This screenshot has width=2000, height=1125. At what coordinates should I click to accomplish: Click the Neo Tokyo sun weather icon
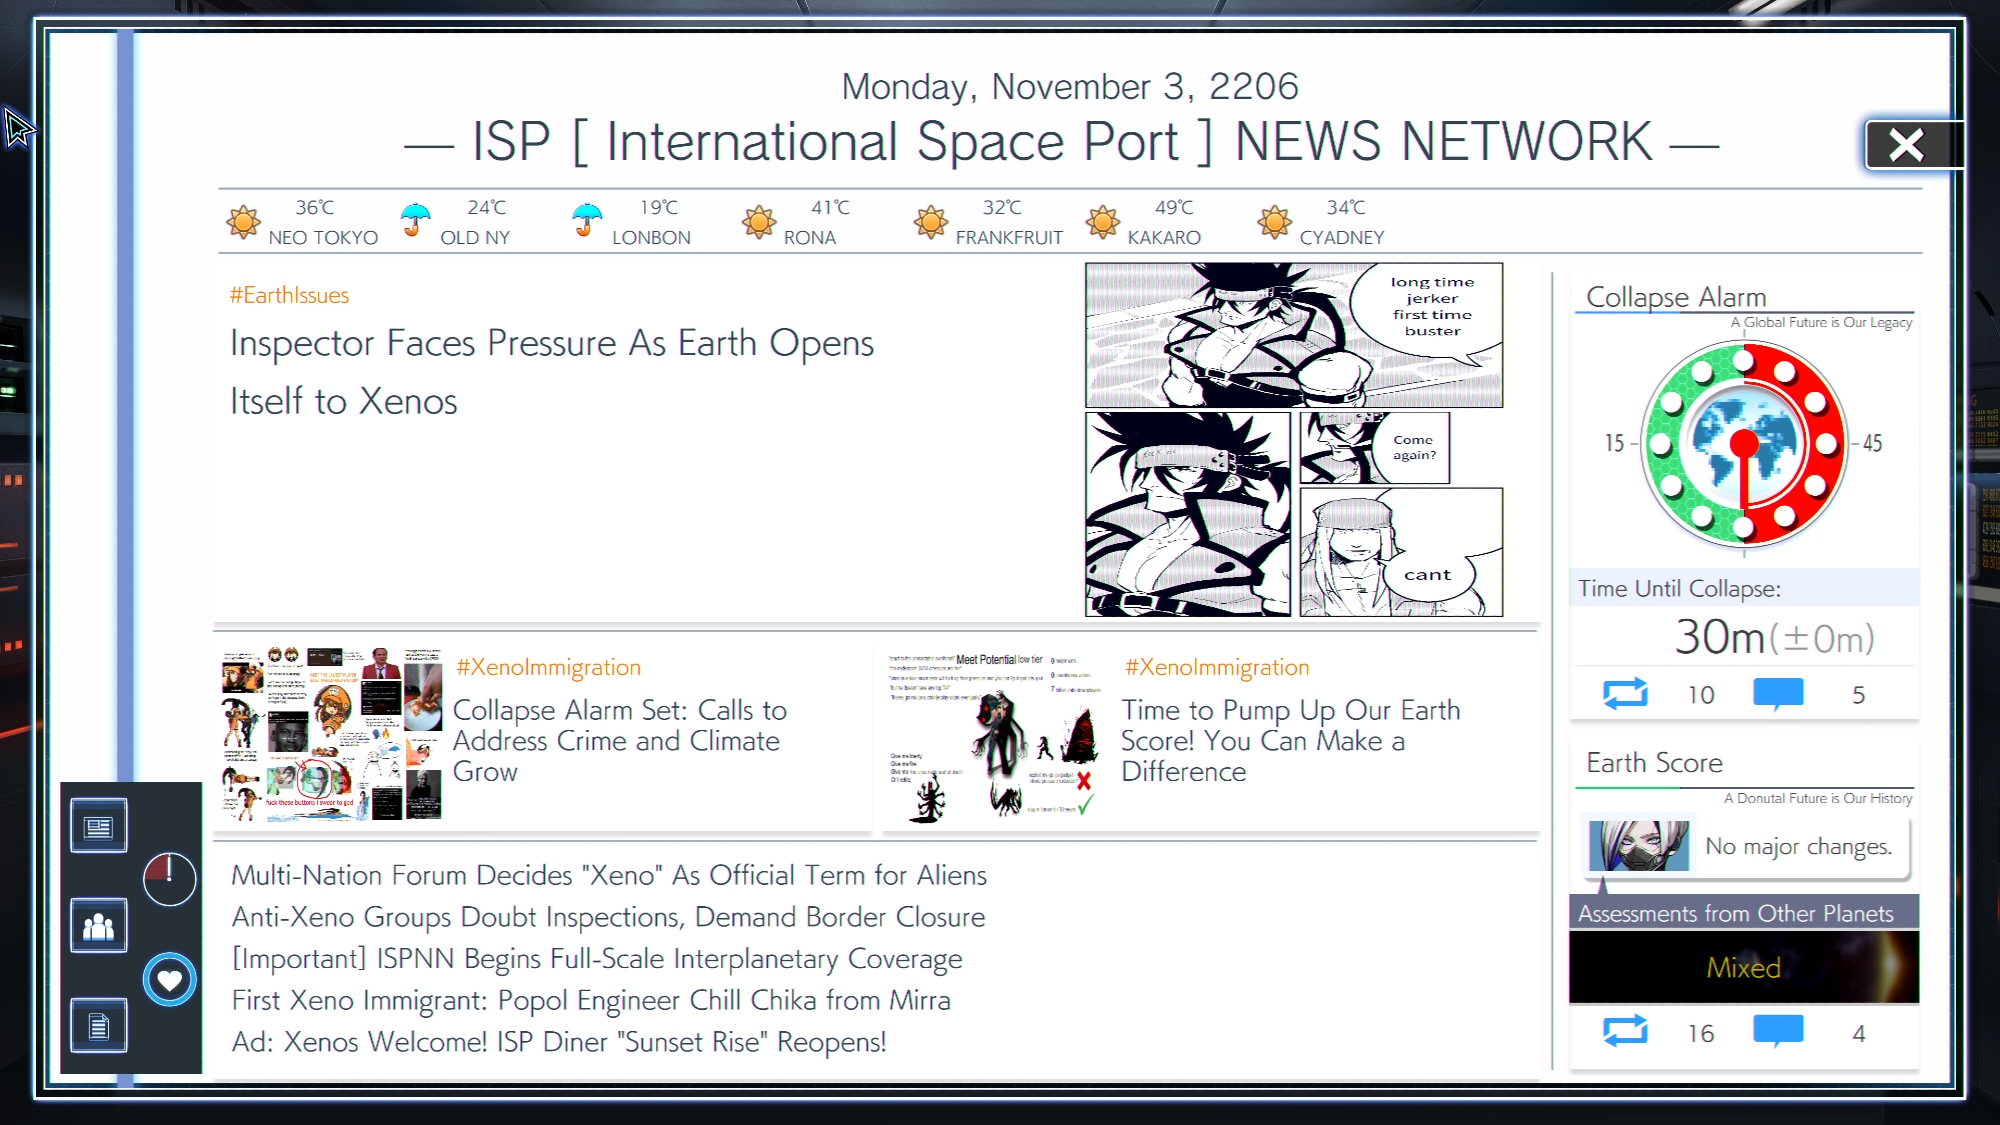tap(243, 221)
